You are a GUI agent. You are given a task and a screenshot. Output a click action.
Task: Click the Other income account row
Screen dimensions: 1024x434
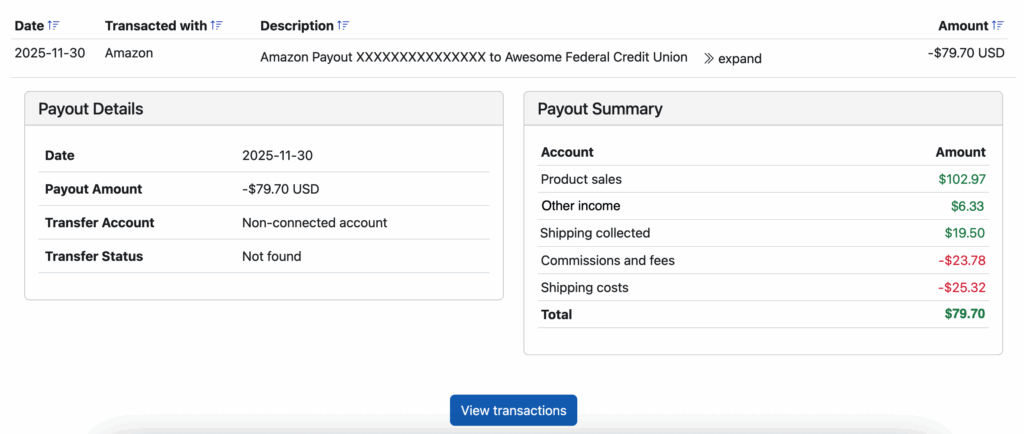coord(580,206)
